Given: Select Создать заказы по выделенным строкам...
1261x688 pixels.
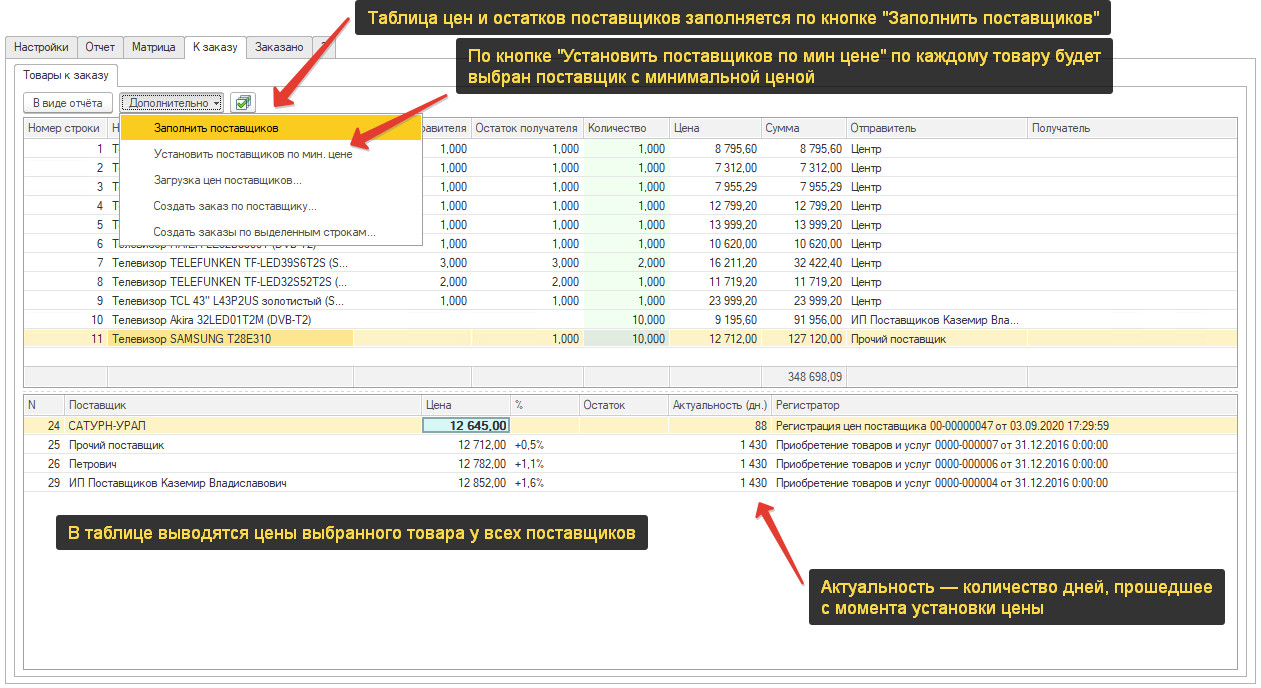Looking at the screenshot, I should point(264,232).
